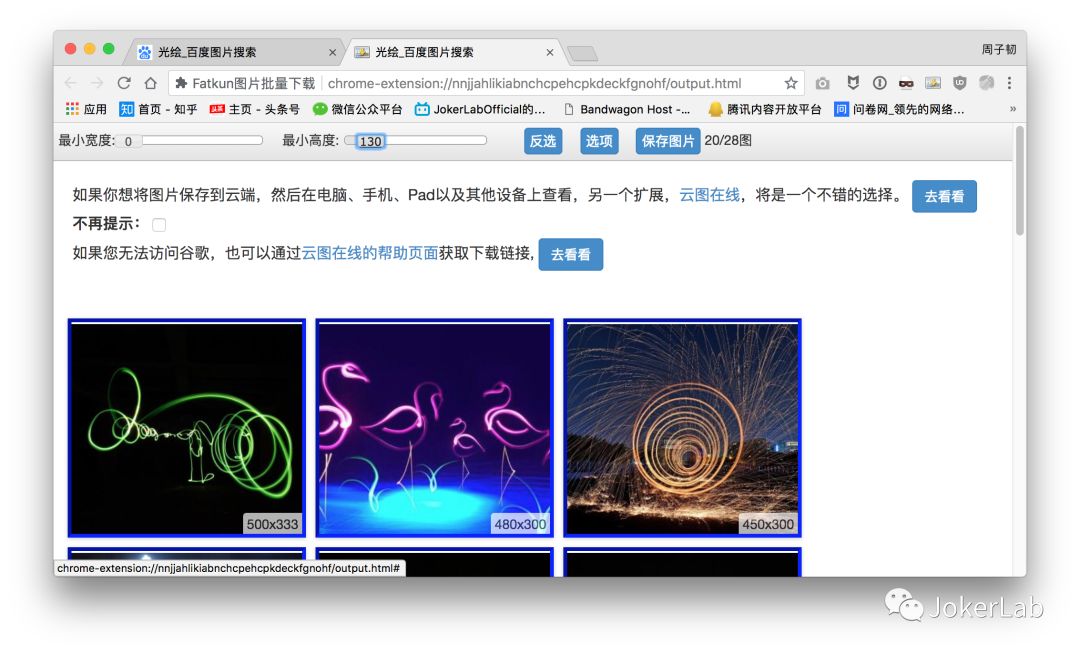
Task: Click the puzzle-piece extension icon in address bar
Action: 181,83
